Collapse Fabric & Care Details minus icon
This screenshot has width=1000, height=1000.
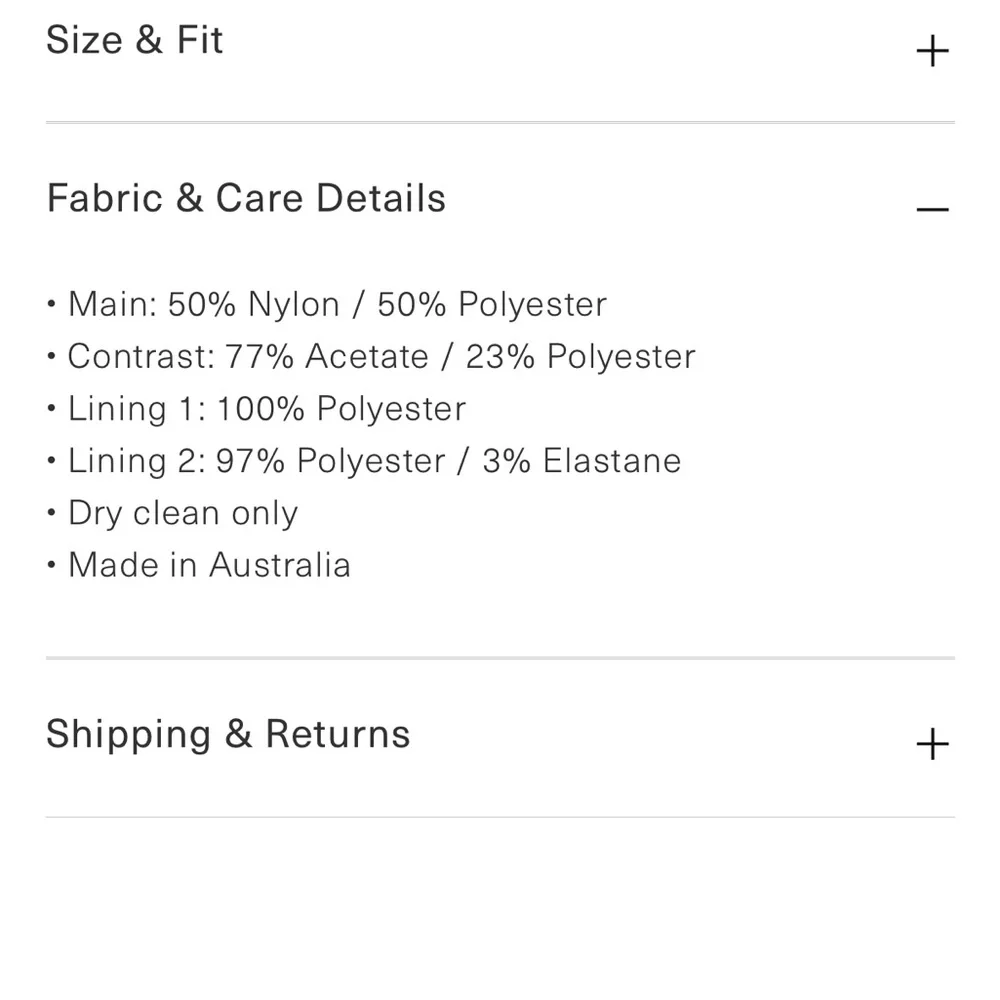pos(932,209)
